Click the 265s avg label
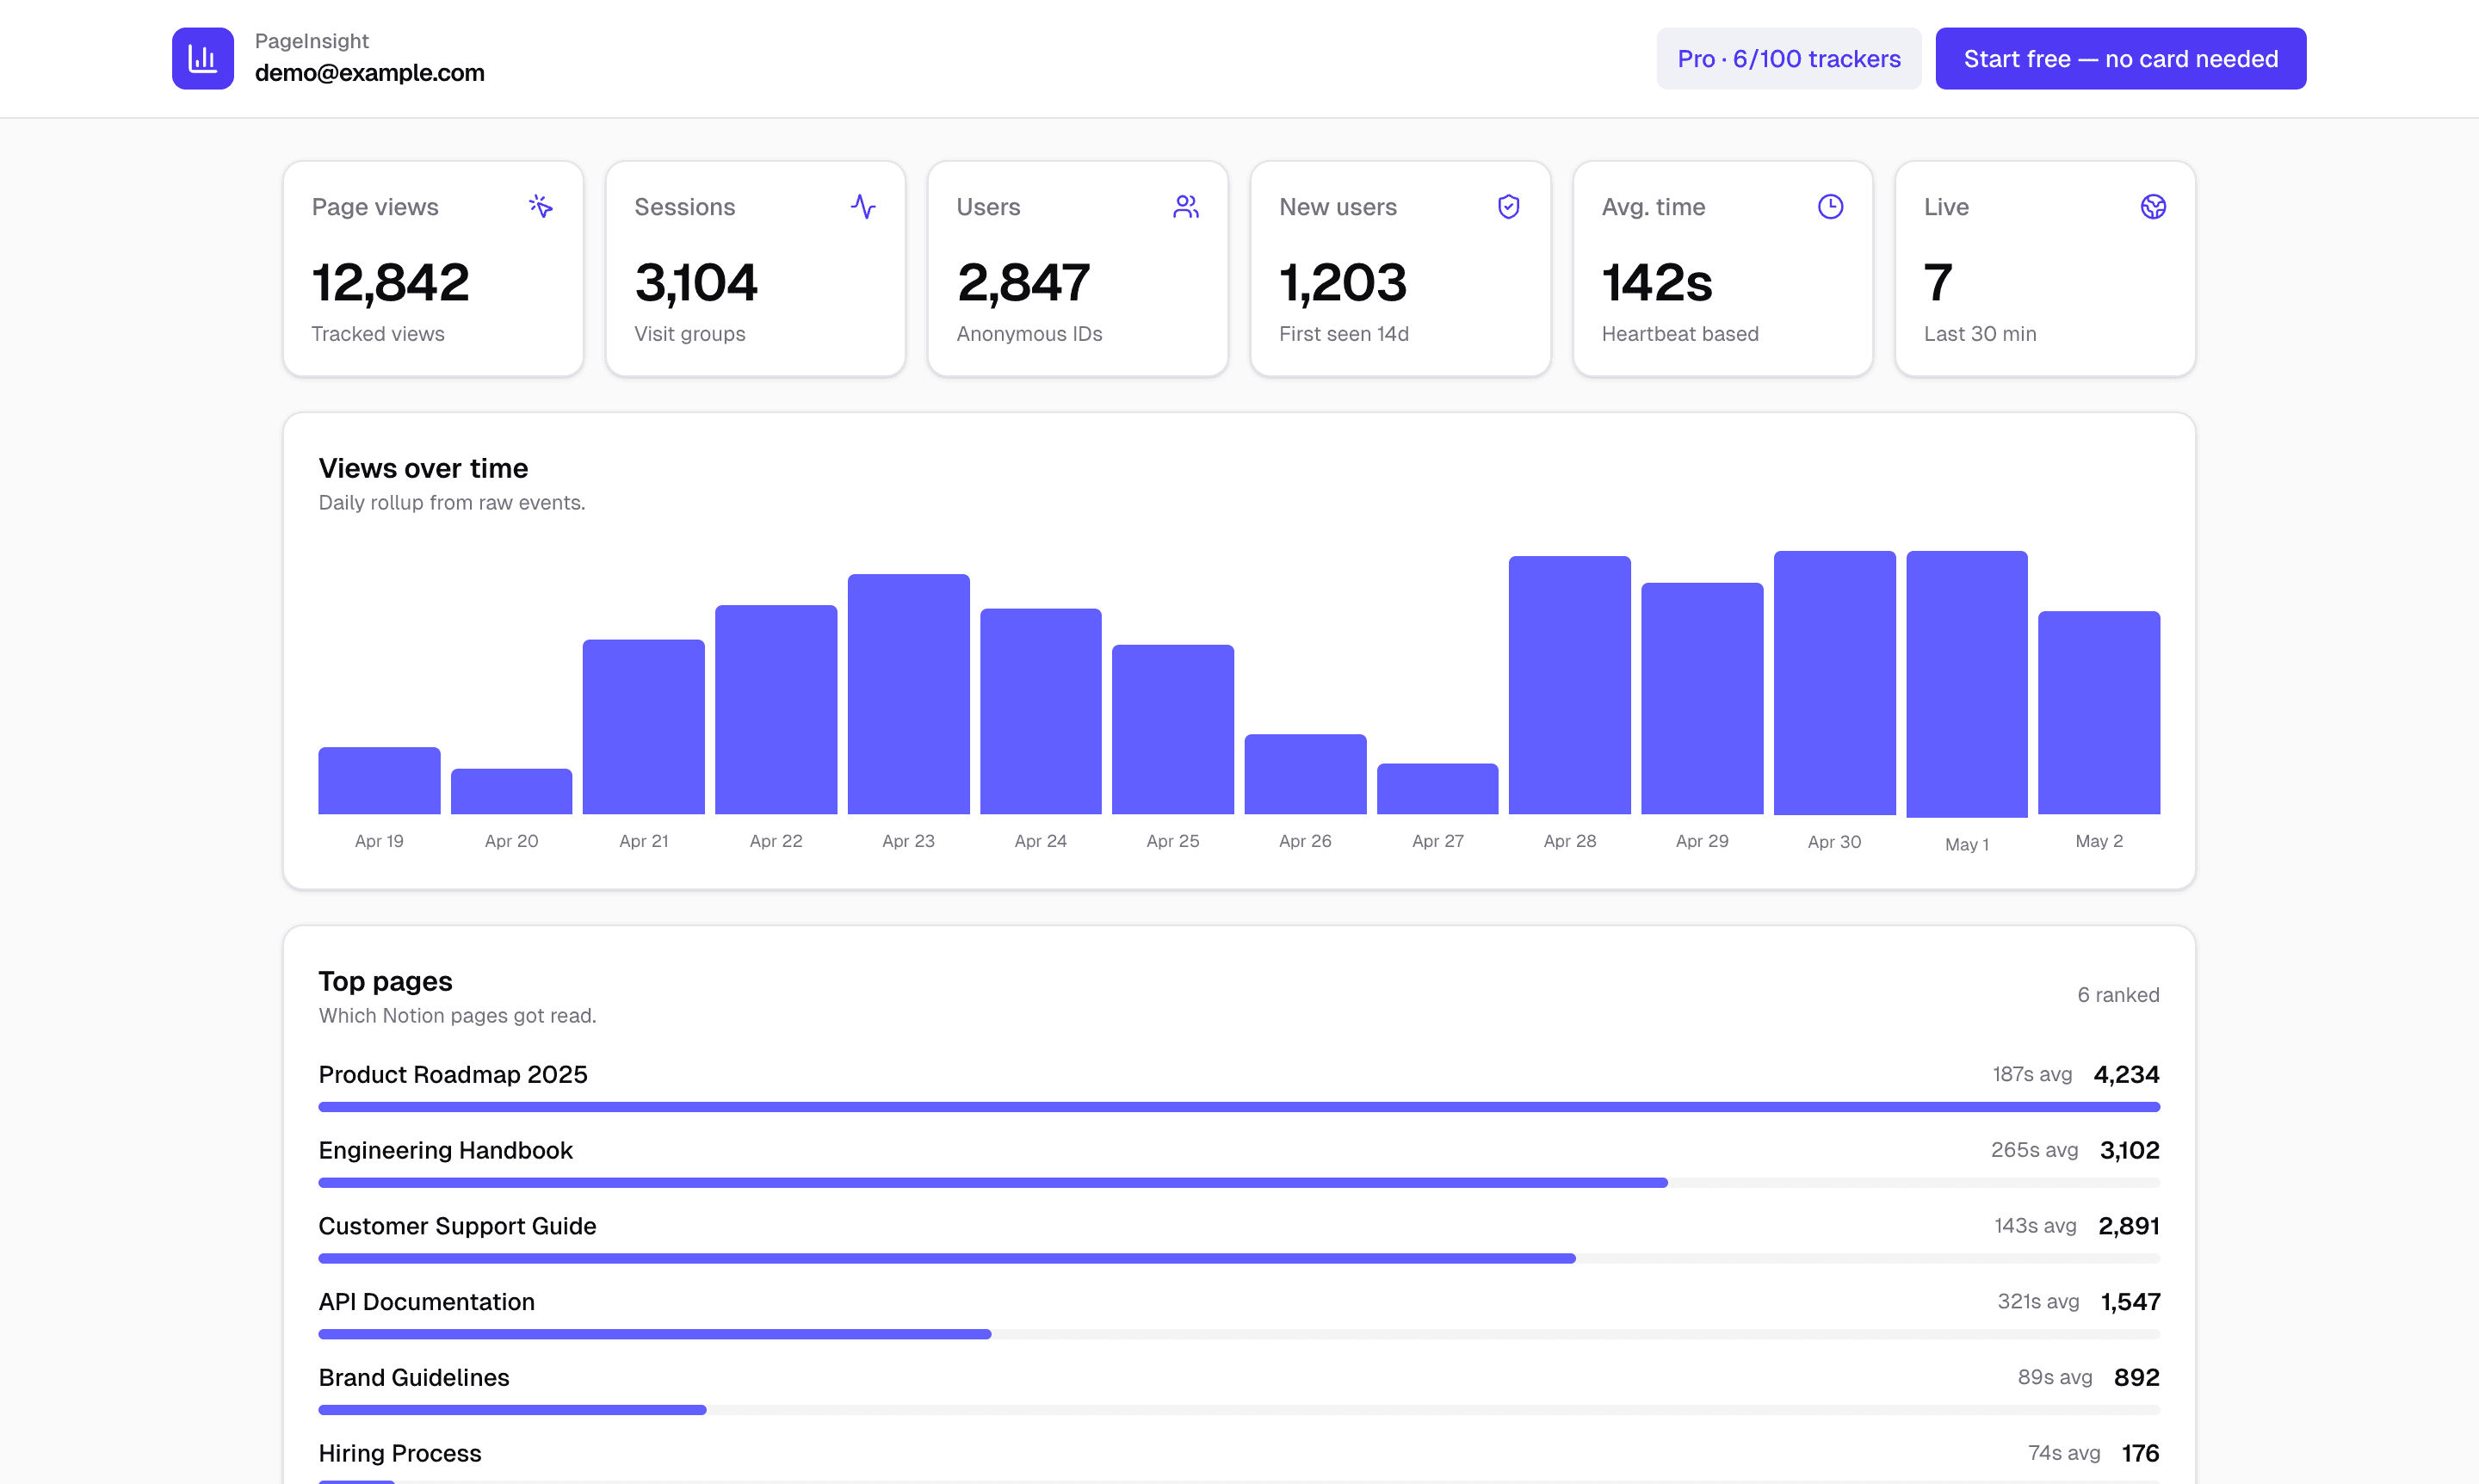The image size is (2479, 1484). point(2034,1150)
